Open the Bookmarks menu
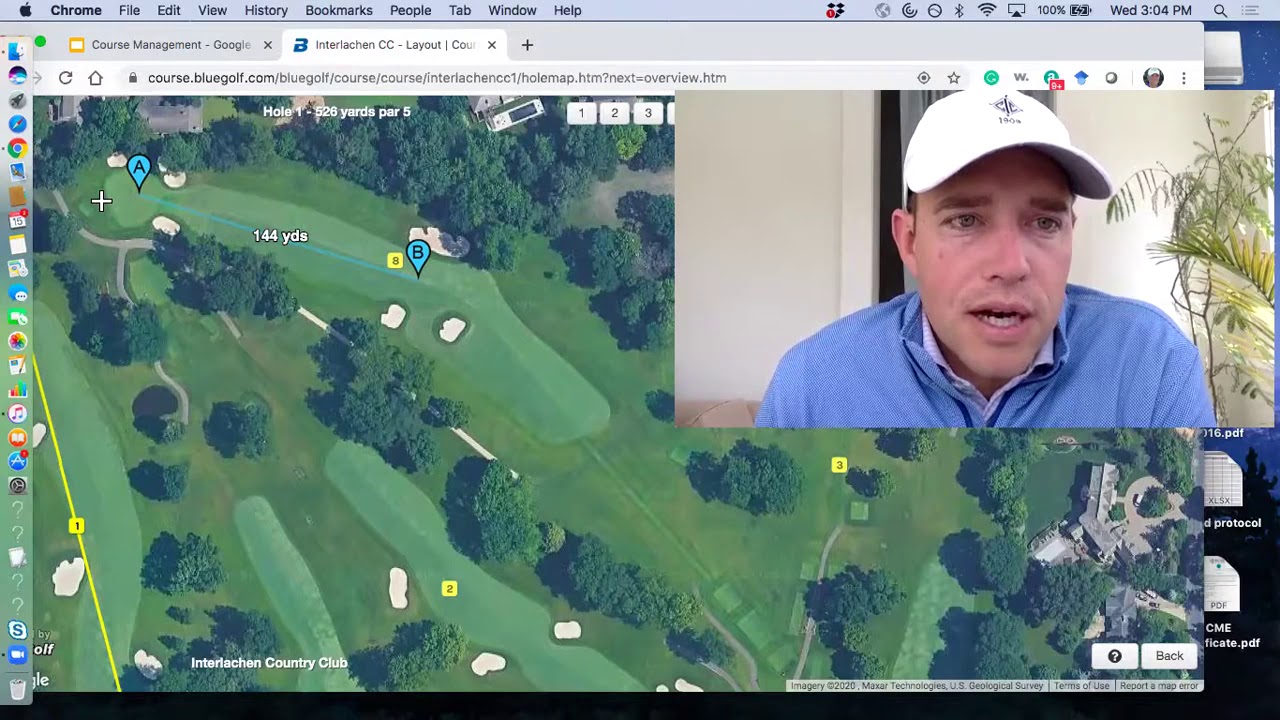The image size is (1280, 720). coord(339,10)
